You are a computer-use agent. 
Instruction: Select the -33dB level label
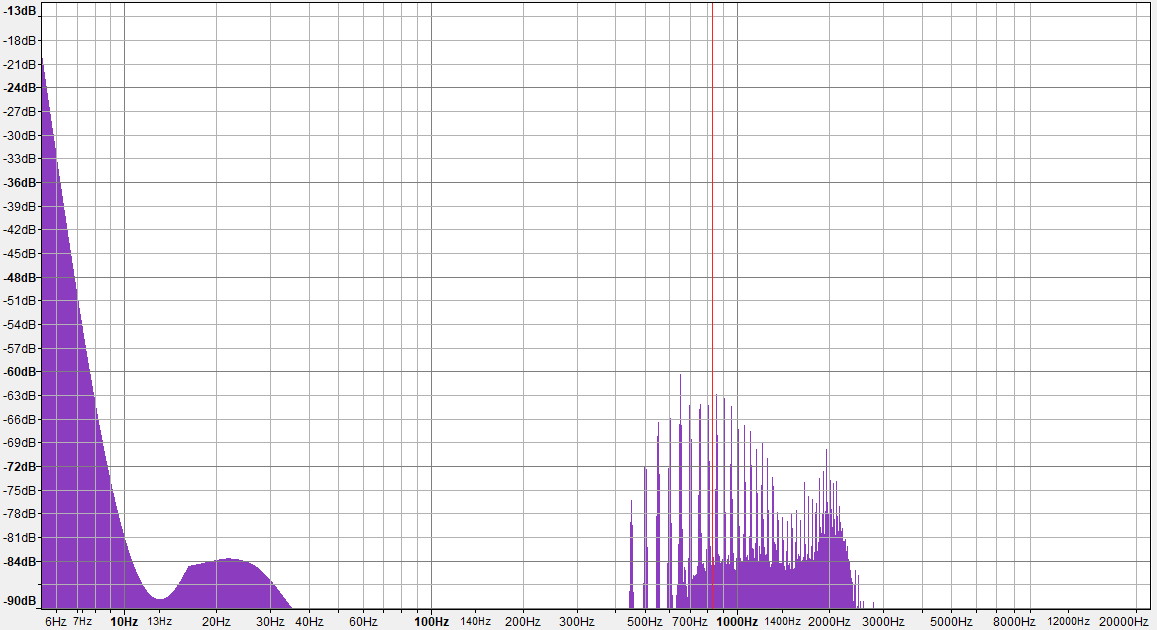pyautogui.click(x=20, y=159)
